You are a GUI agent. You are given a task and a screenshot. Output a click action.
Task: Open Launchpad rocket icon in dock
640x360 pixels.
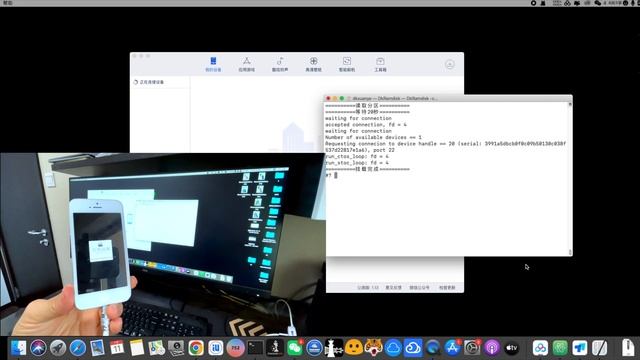tap(58, 348)
